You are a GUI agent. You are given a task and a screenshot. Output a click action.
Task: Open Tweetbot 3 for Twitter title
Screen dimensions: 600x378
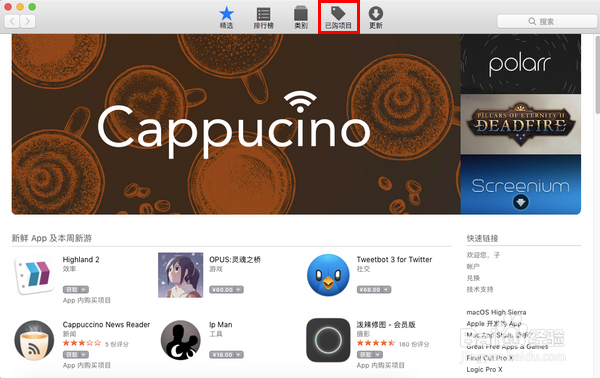[x=394, y=259]
